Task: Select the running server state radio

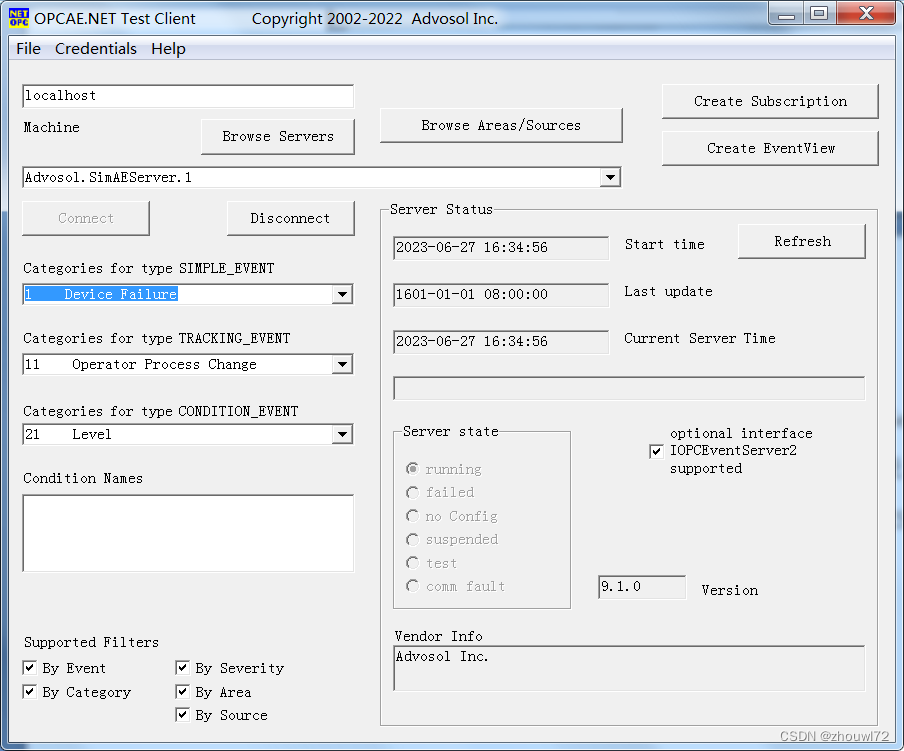Action: (x=412, y=469)
